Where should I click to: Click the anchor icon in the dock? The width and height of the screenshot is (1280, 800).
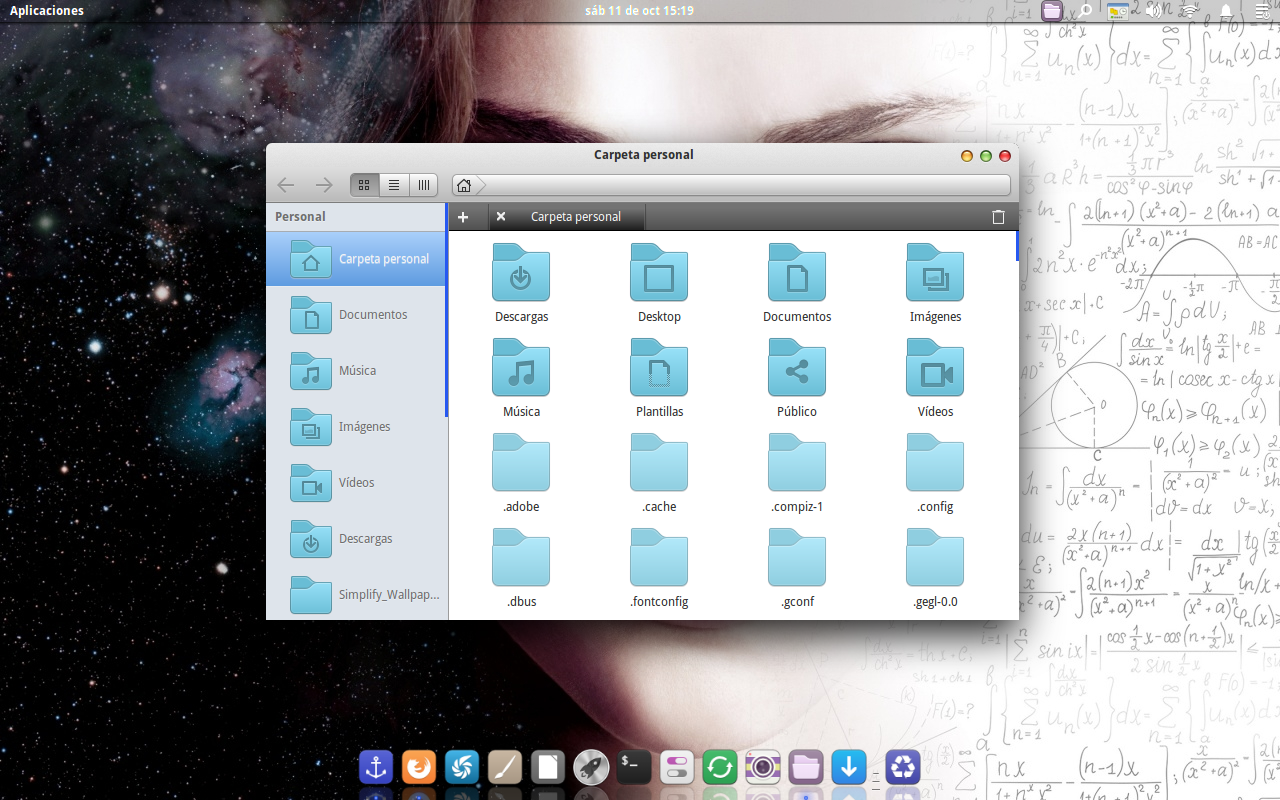click(x=375, y=767)
